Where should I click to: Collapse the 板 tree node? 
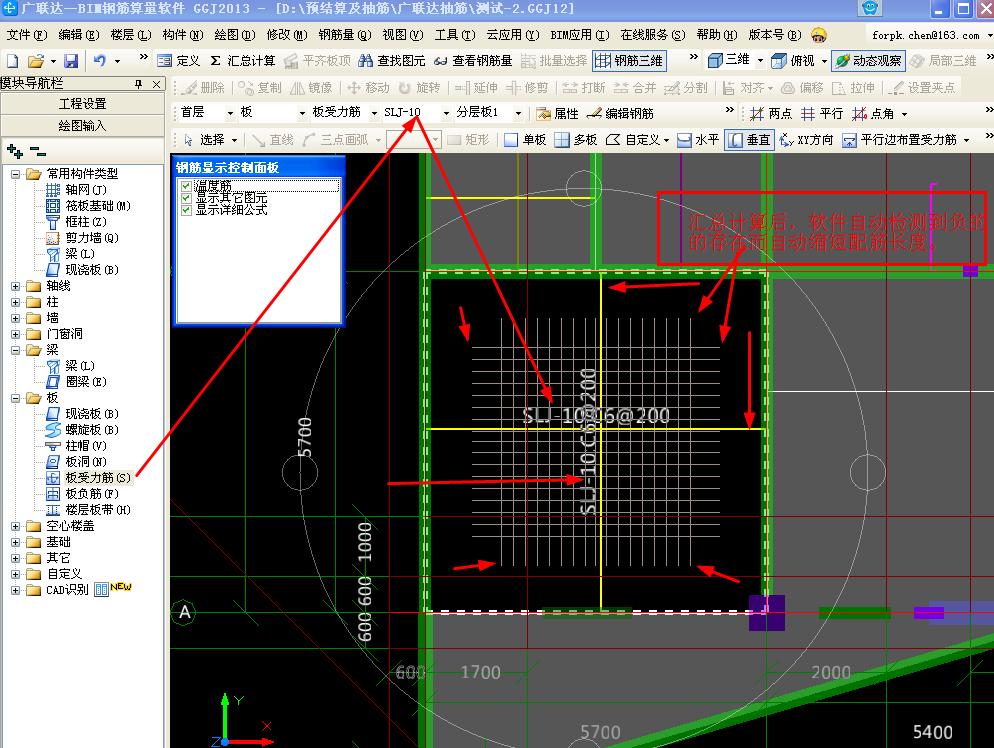(x=16, y=398)
